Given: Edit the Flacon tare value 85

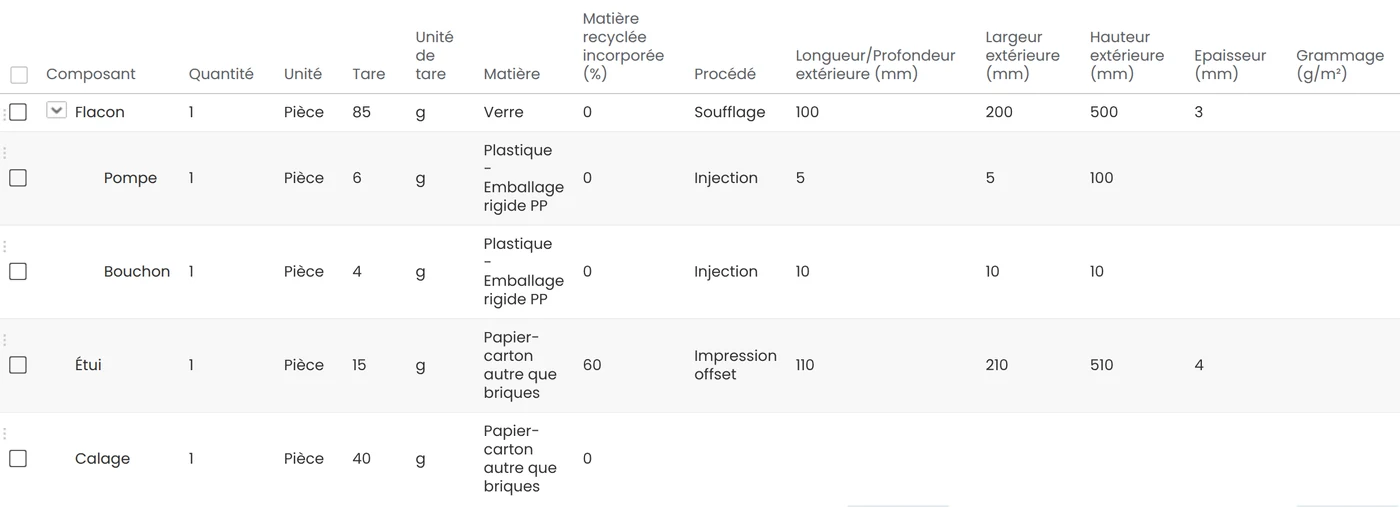Looking at the screenshot, I should (361, 112).
